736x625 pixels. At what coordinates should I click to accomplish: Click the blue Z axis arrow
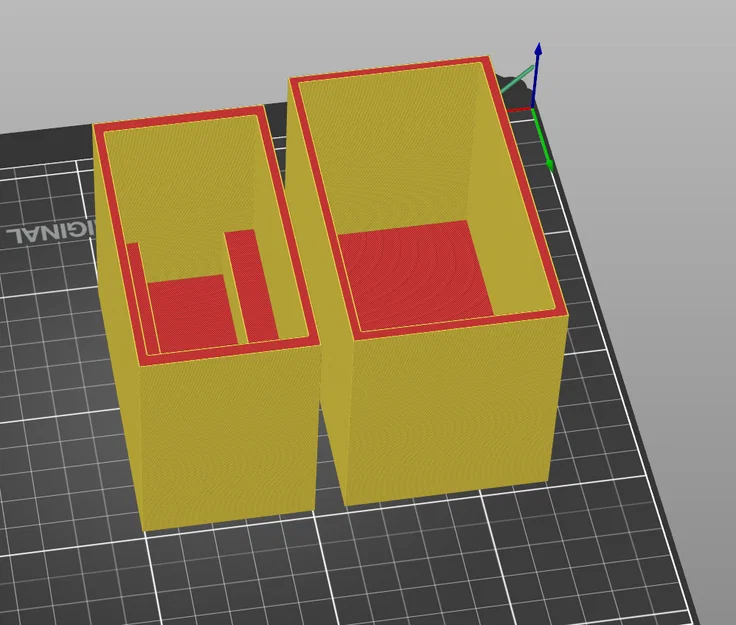pyautogui.click(x=537, y=75)
